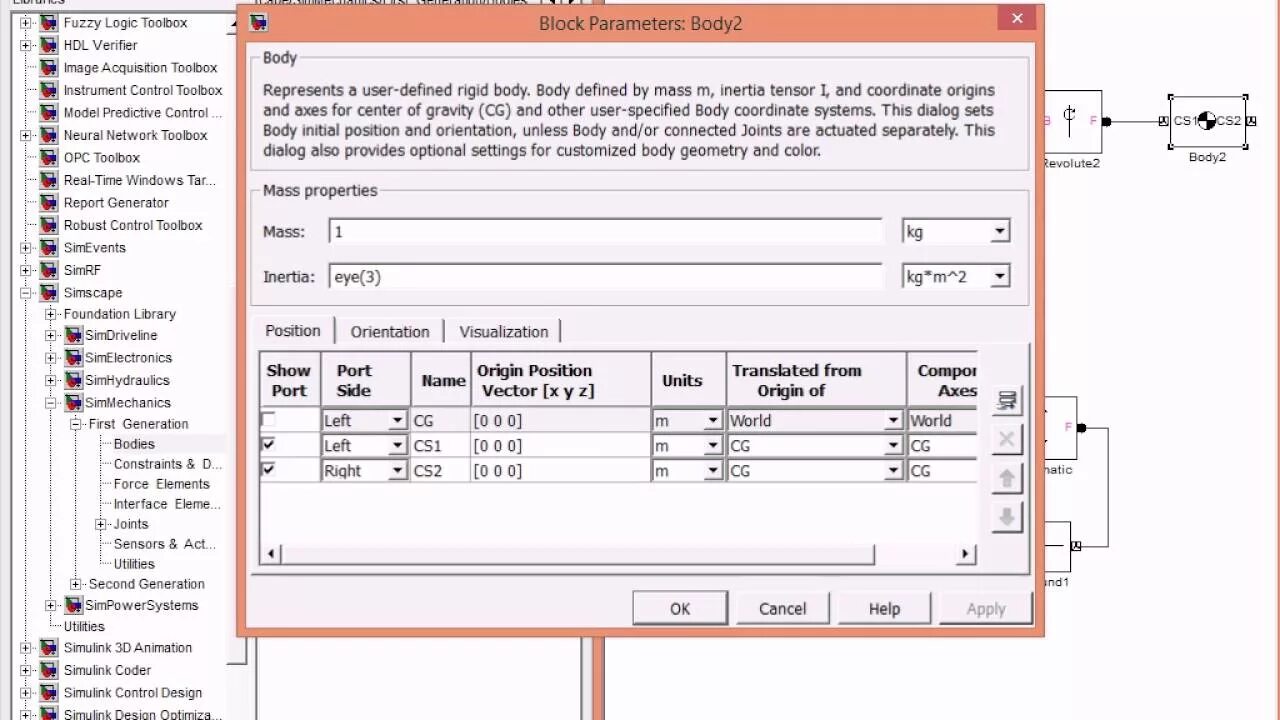This screenshot has height=720, width=1280.
Task: Click the Simulink Coder icon
Action: pyautogui.click(x=49, y=670)
